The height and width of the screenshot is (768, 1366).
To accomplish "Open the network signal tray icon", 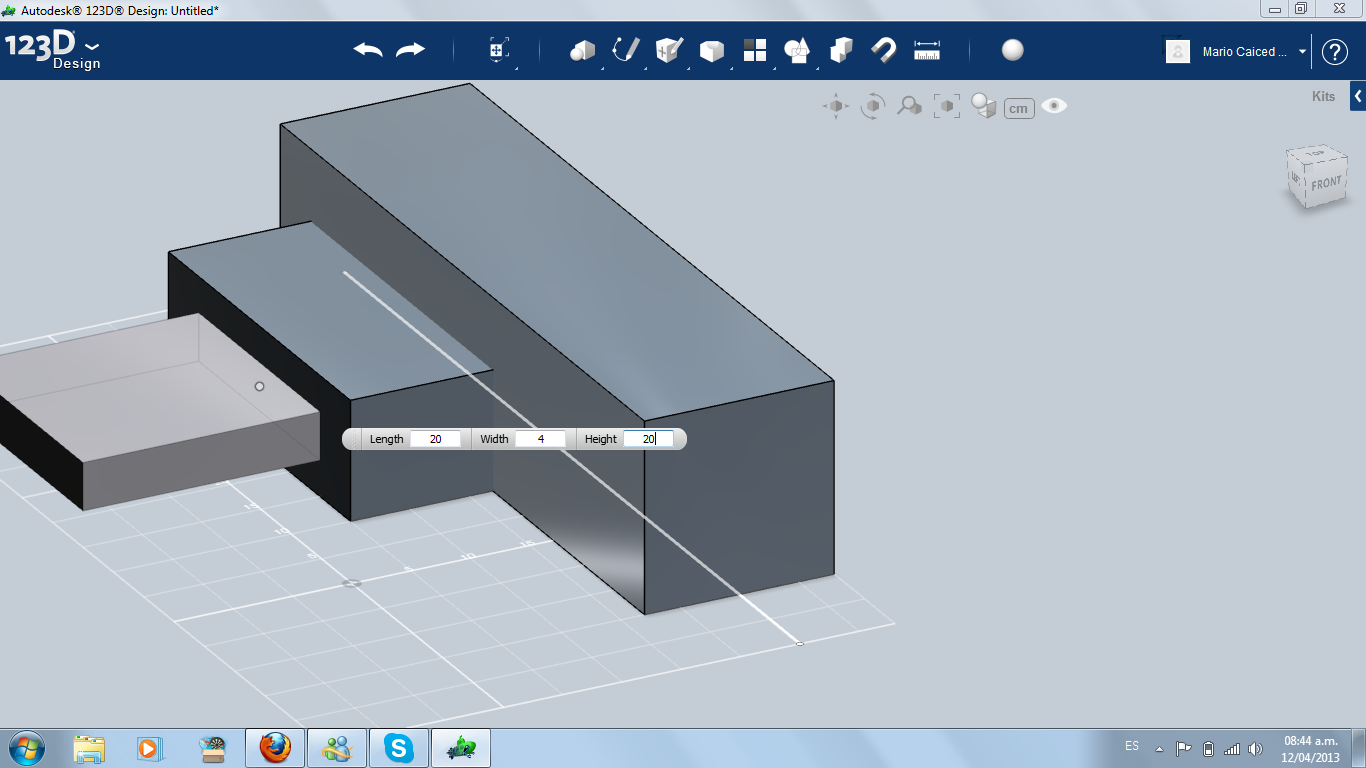I will [1232, 749].
